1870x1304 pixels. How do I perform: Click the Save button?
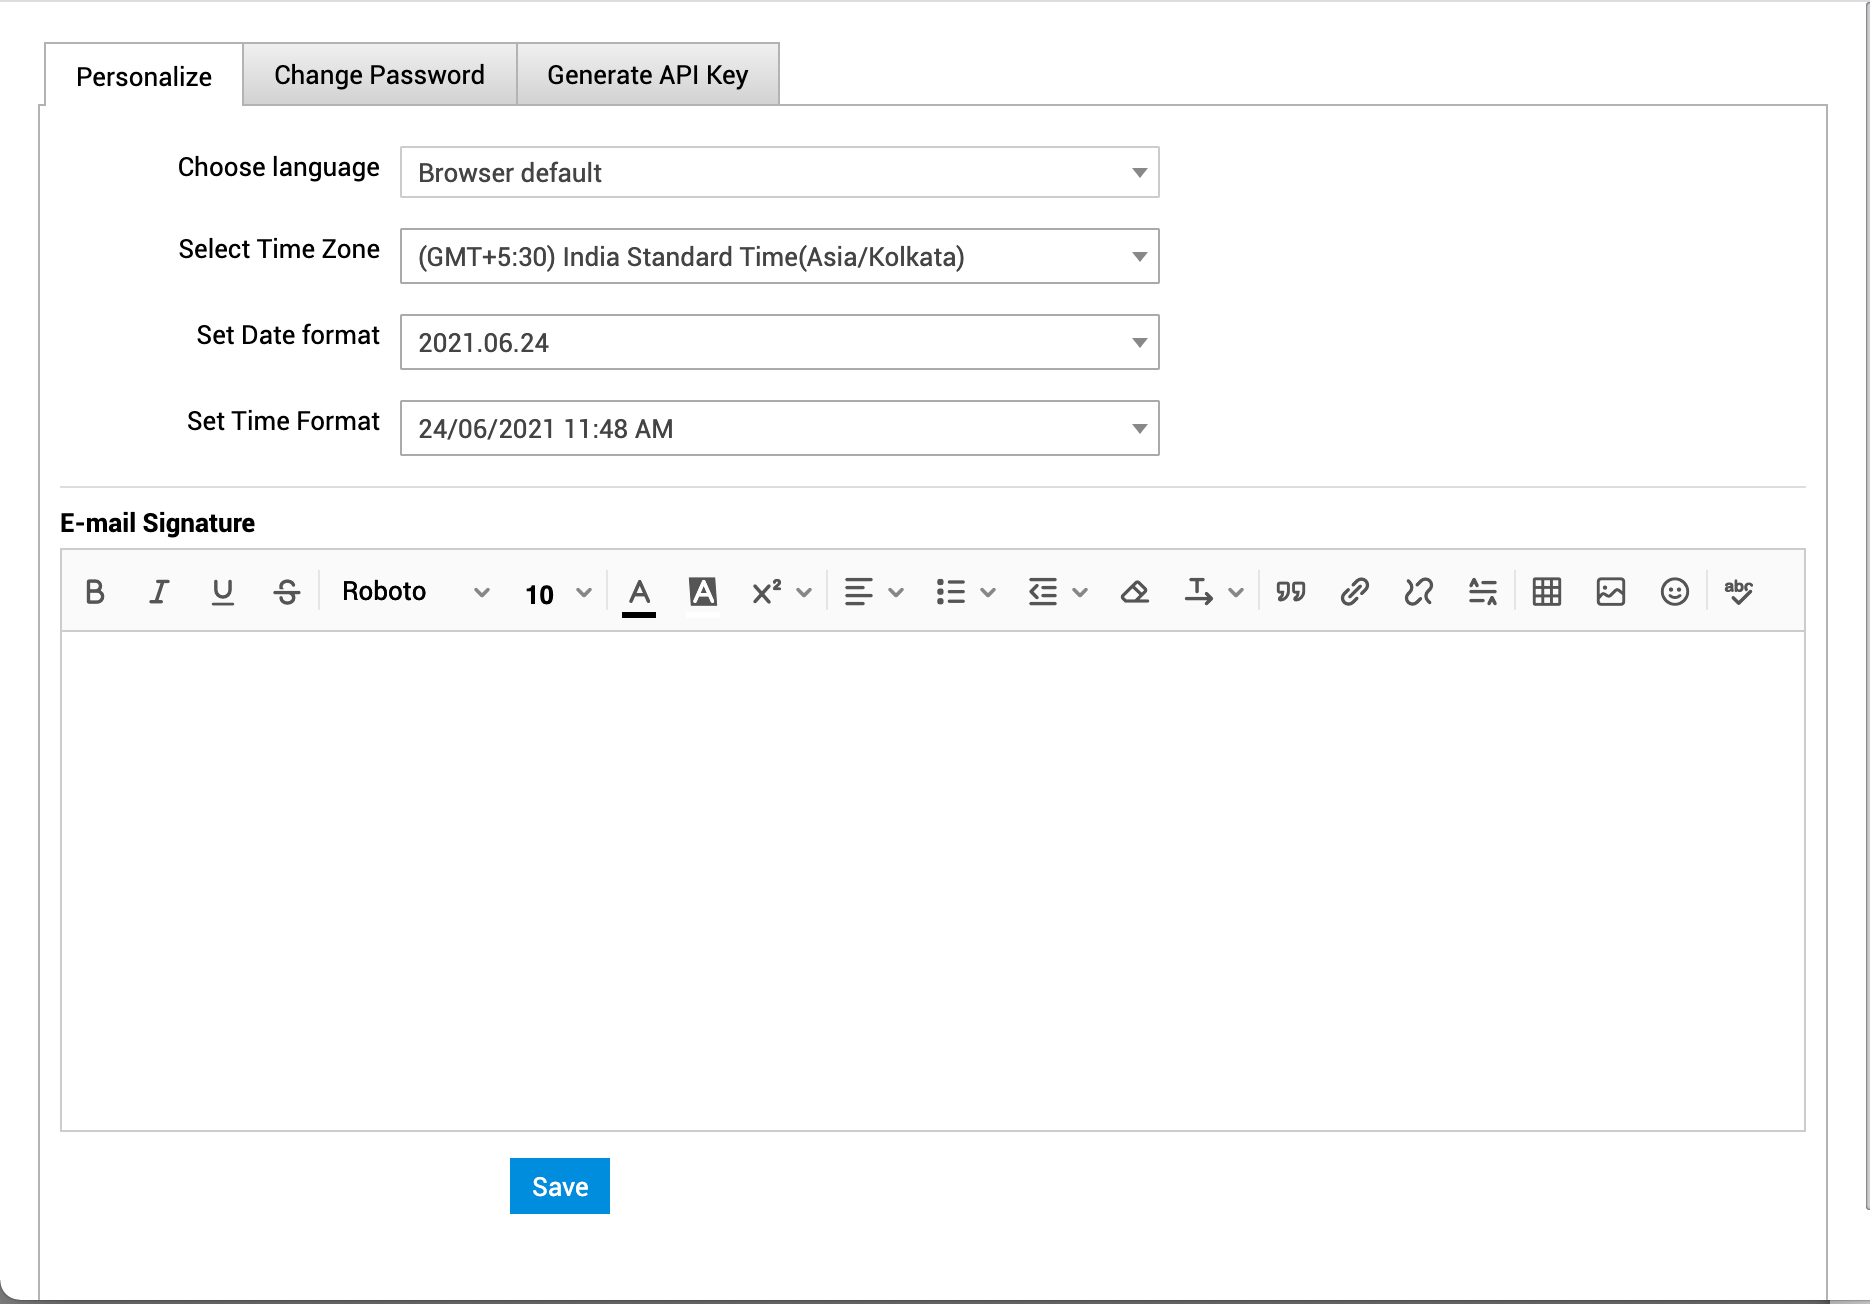560,1186
